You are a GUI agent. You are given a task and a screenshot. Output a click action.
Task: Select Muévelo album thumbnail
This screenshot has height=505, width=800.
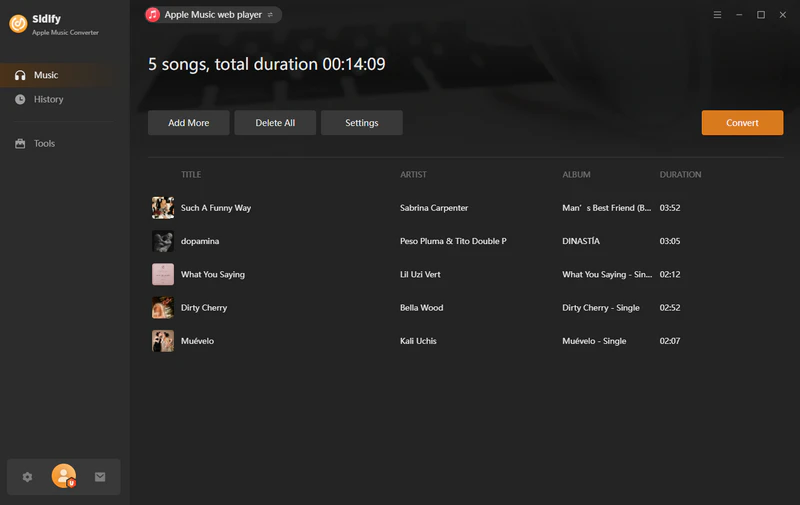(163, 341)
